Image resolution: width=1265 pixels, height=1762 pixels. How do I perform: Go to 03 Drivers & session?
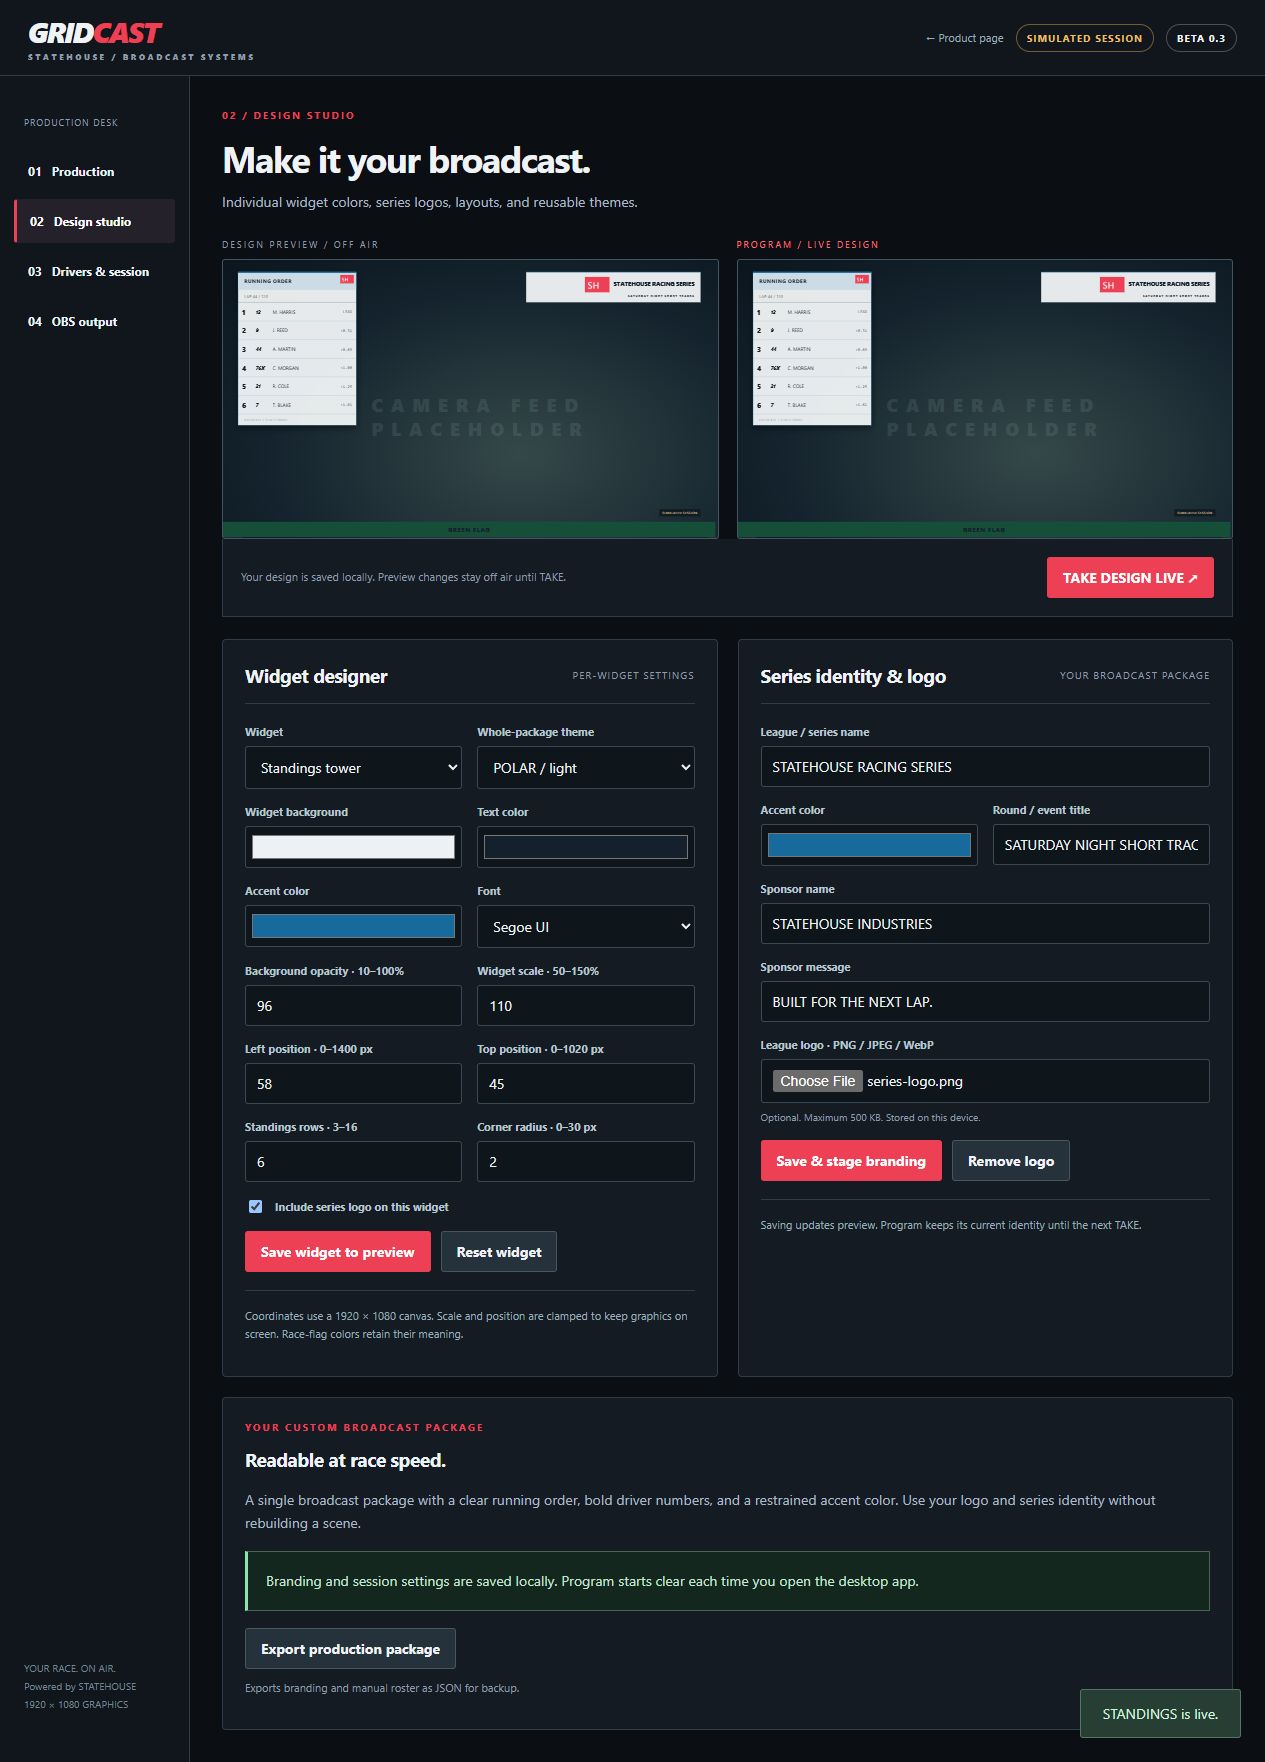[x=94, y=272]
